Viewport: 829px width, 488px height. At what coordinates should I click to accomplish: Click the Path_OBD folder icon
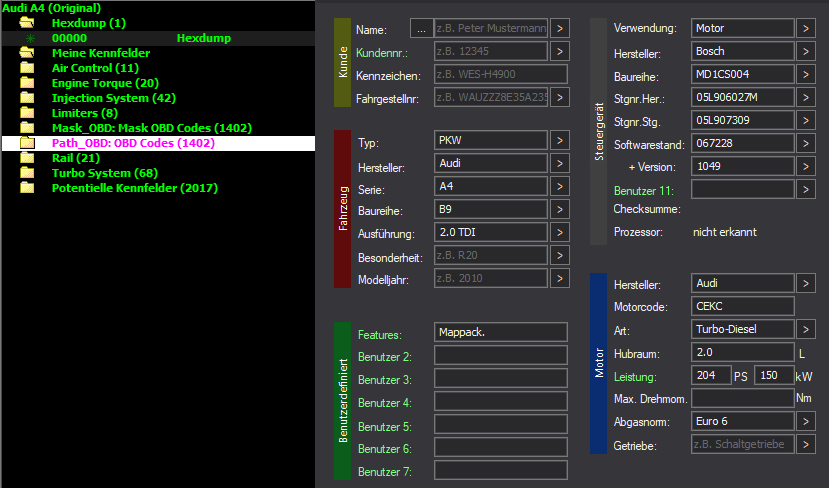click(x=27, y=143)
